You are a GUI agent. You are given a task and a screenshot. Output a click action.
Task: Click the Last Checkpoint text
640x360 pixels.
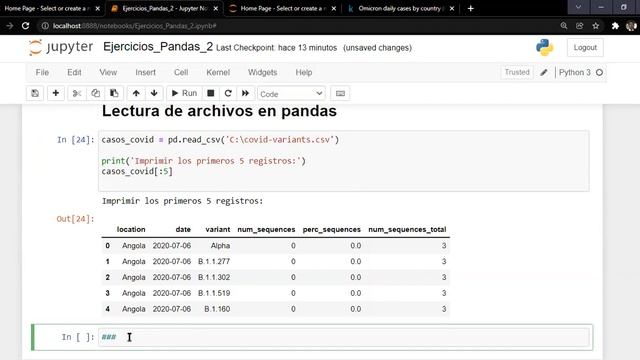[277, 48]
